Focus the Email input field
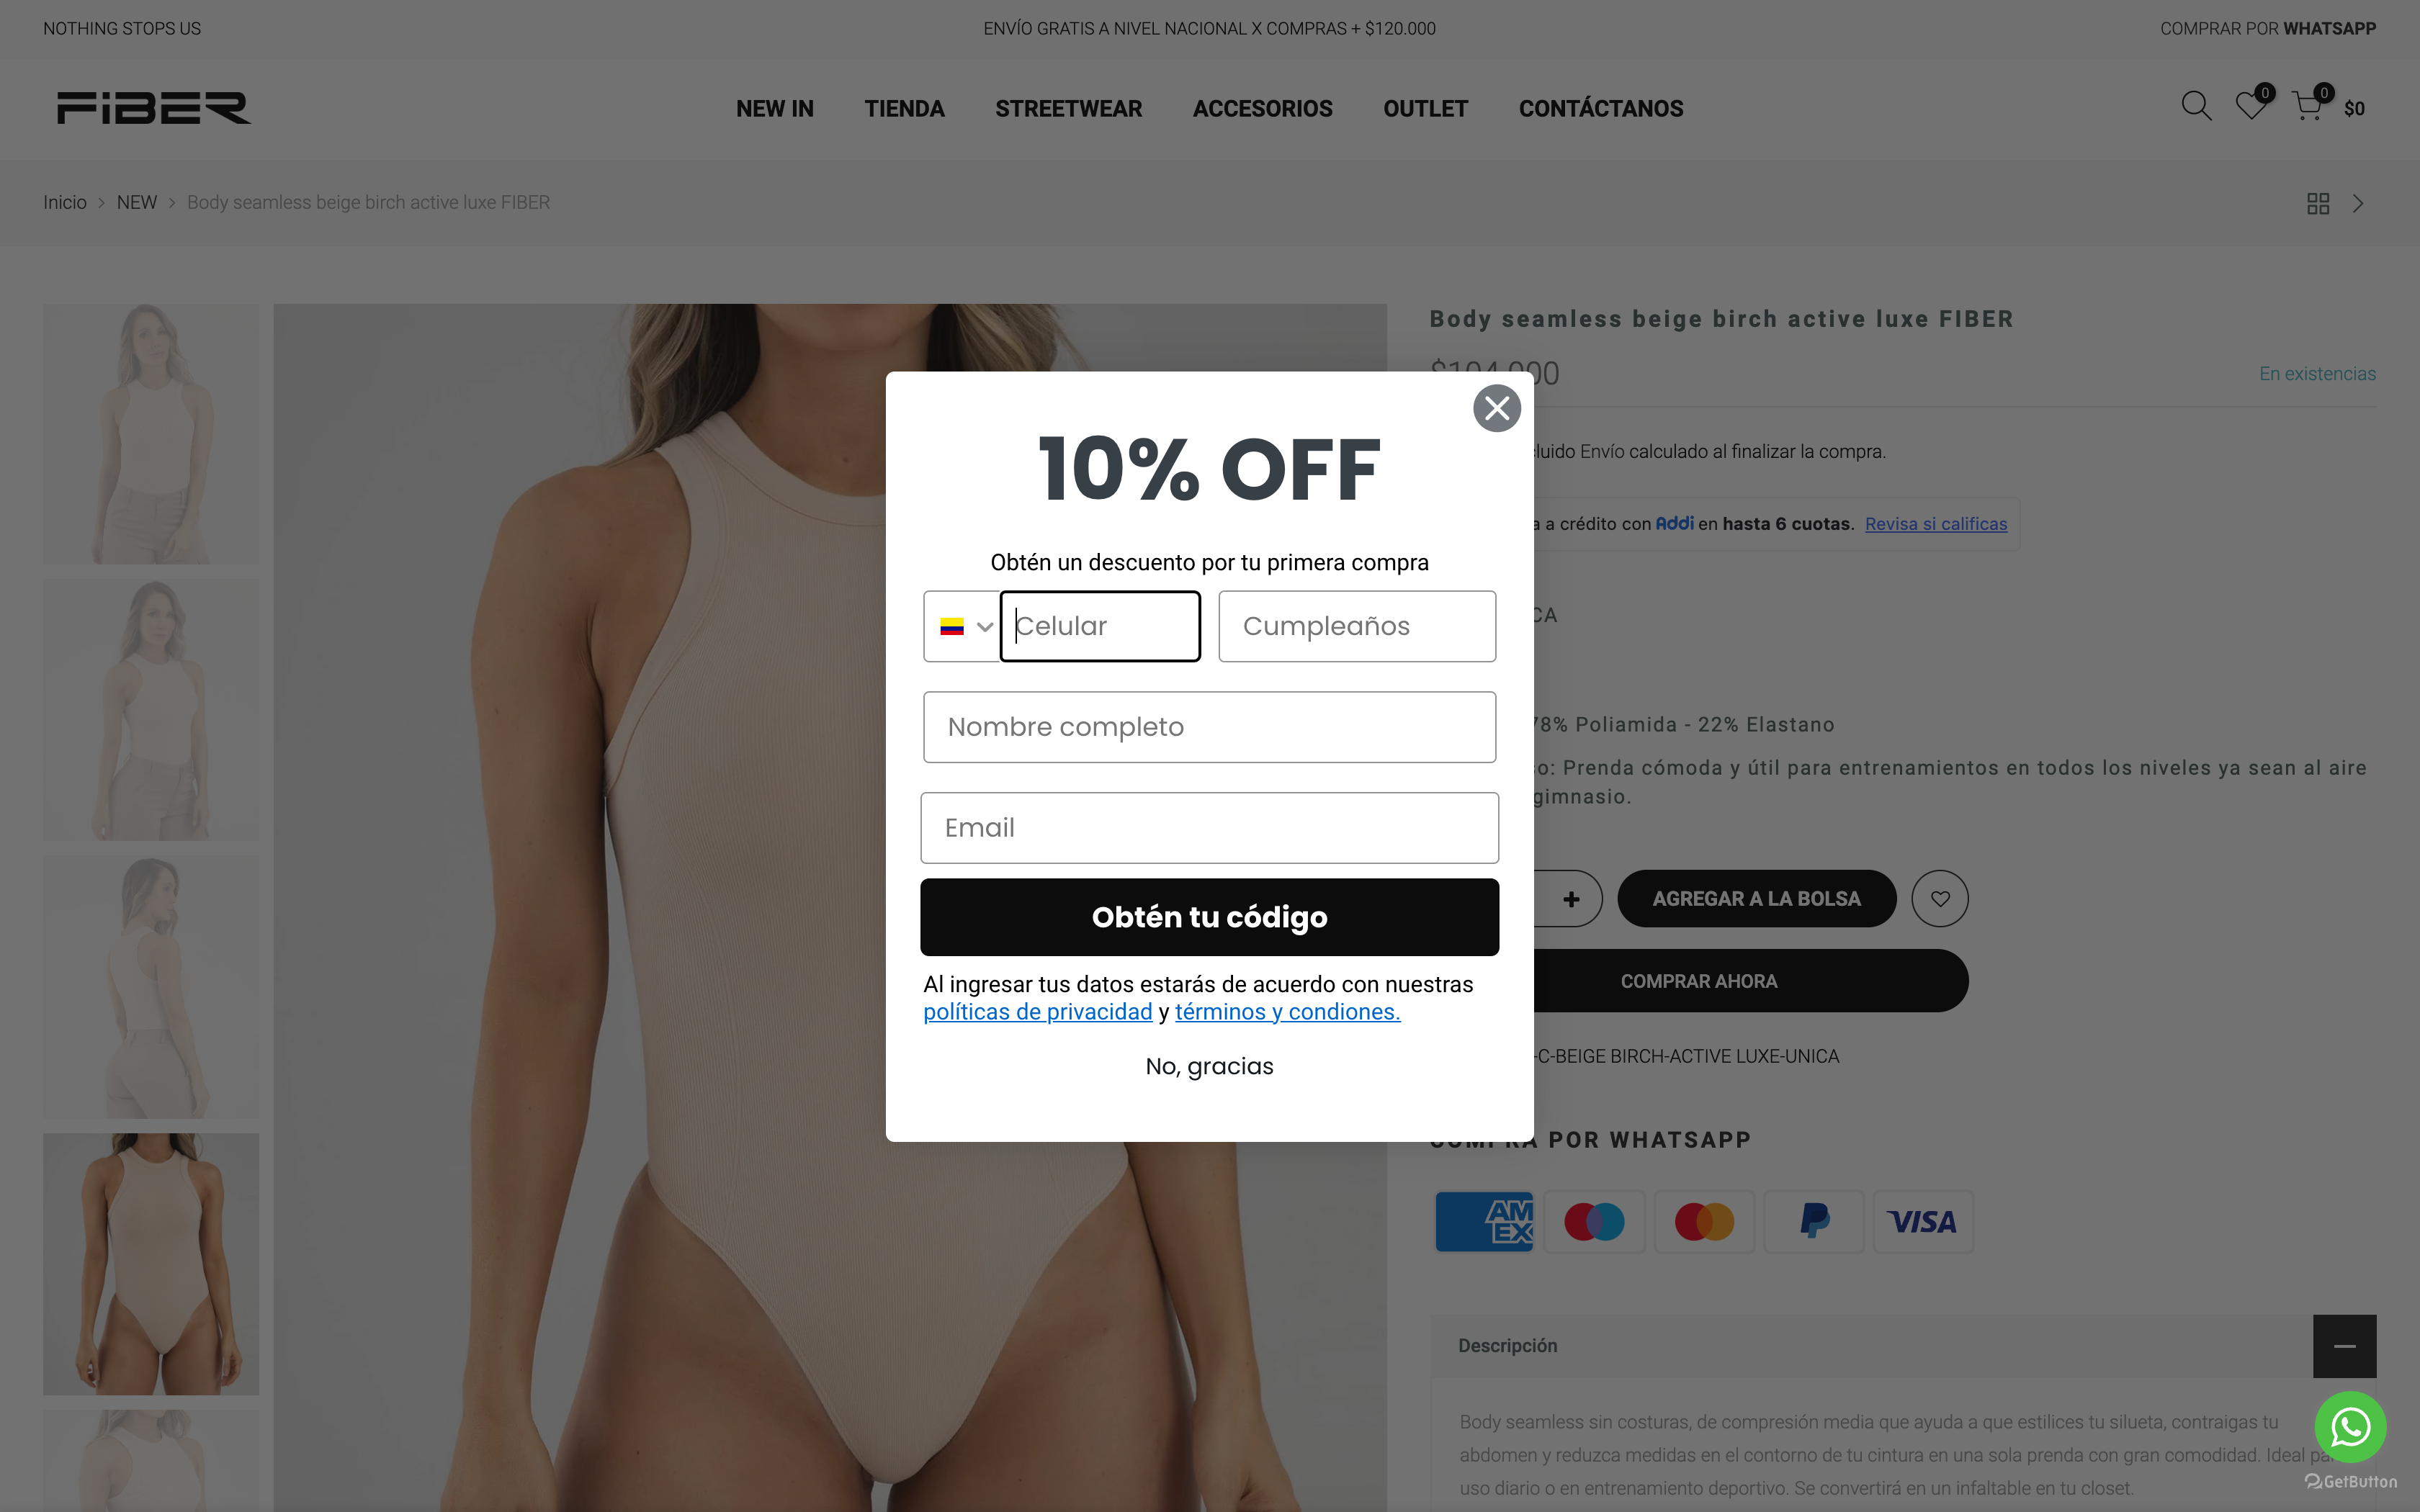2420x1512 pixels. [1209, 828]
